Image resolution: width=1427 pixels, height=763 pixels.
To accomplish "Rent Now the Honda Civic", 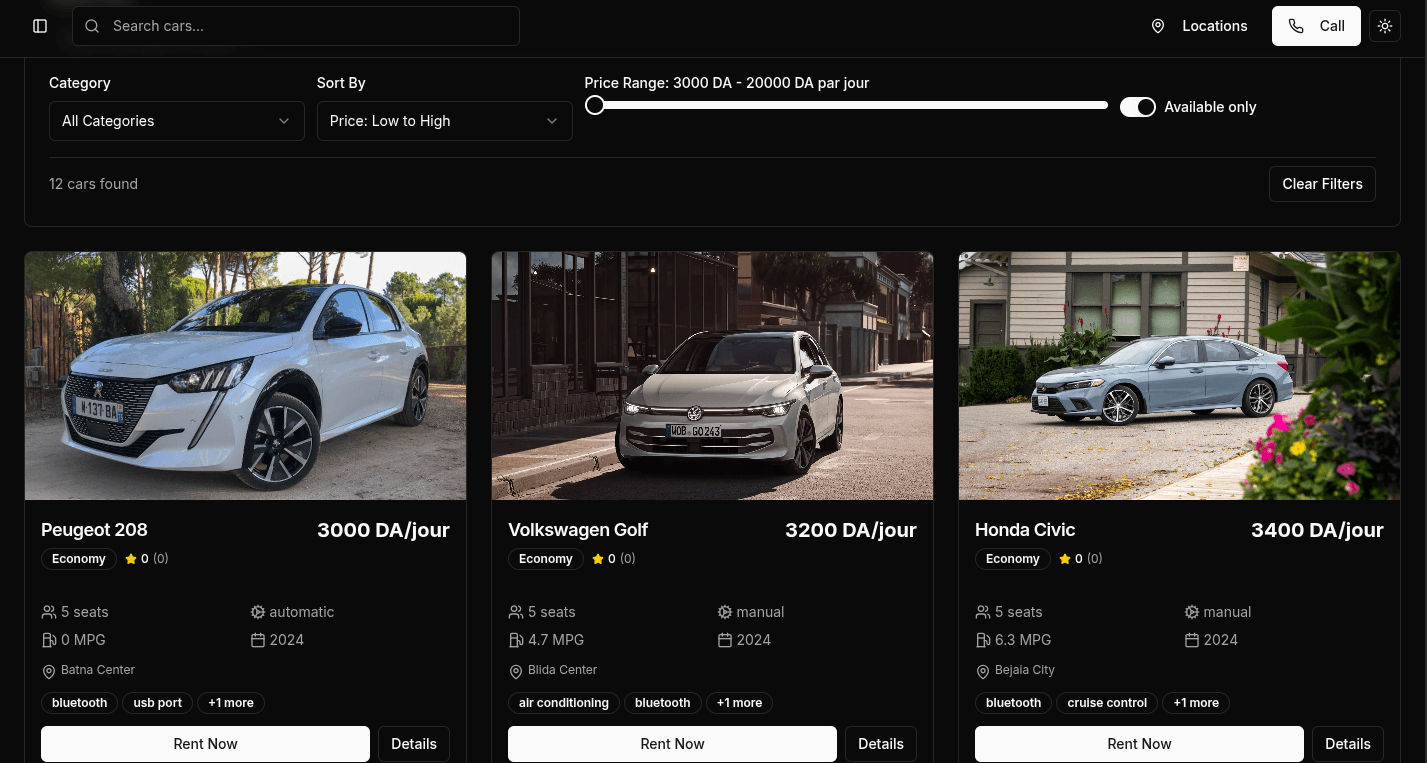I will click(1140, 744).
